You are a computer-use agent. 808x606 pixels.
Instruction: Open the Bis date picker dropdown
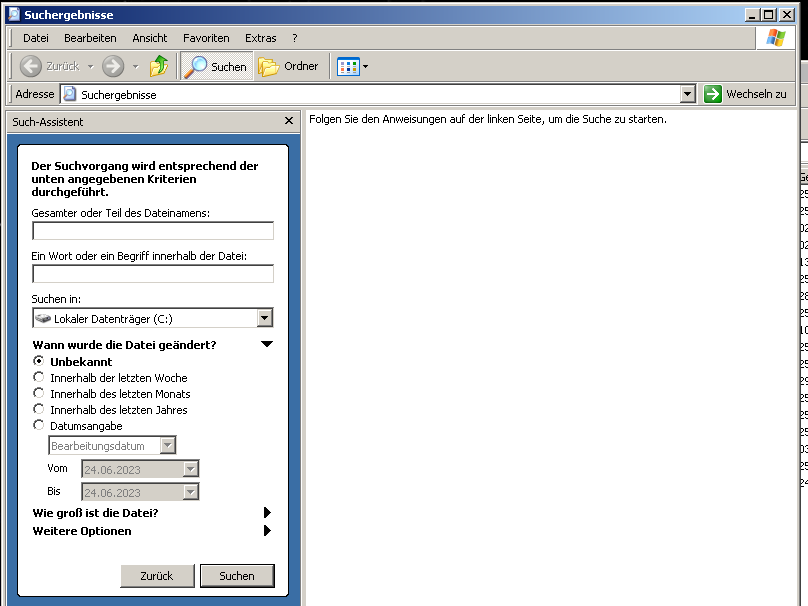click(191, 492)
